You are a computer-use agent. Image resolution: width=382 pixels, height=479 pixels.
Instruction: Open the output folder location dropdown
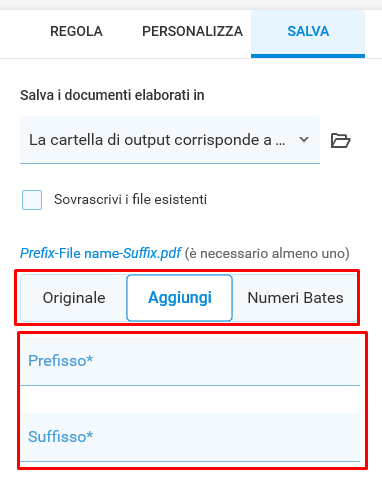tap(170, 140)
